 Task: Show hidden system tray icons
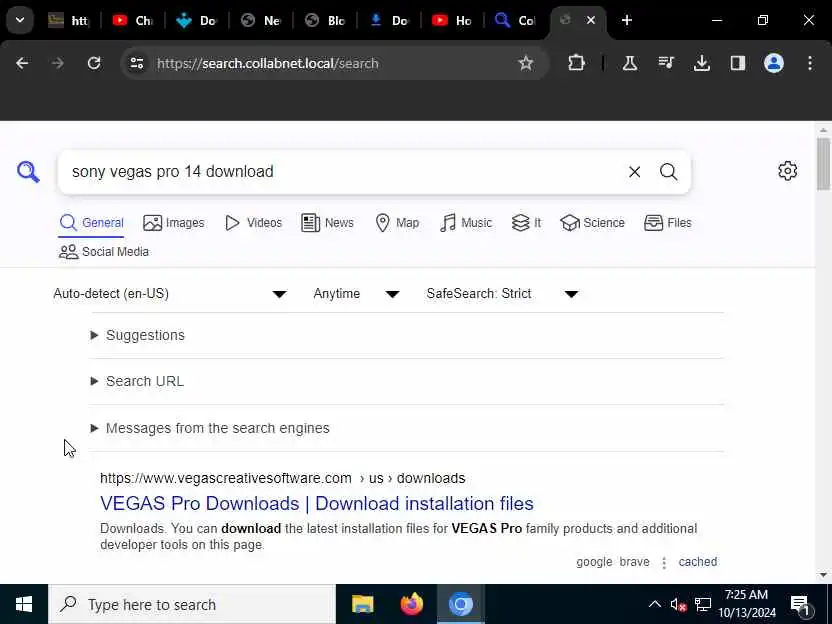click(x=655, y=604)
